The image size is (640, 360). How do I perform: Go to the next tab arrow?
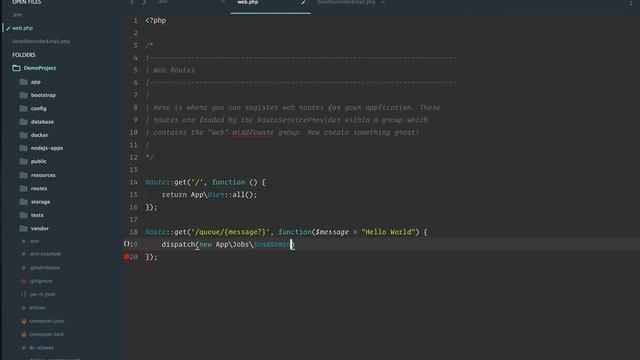pyautogui.click(x=144, y=2)
